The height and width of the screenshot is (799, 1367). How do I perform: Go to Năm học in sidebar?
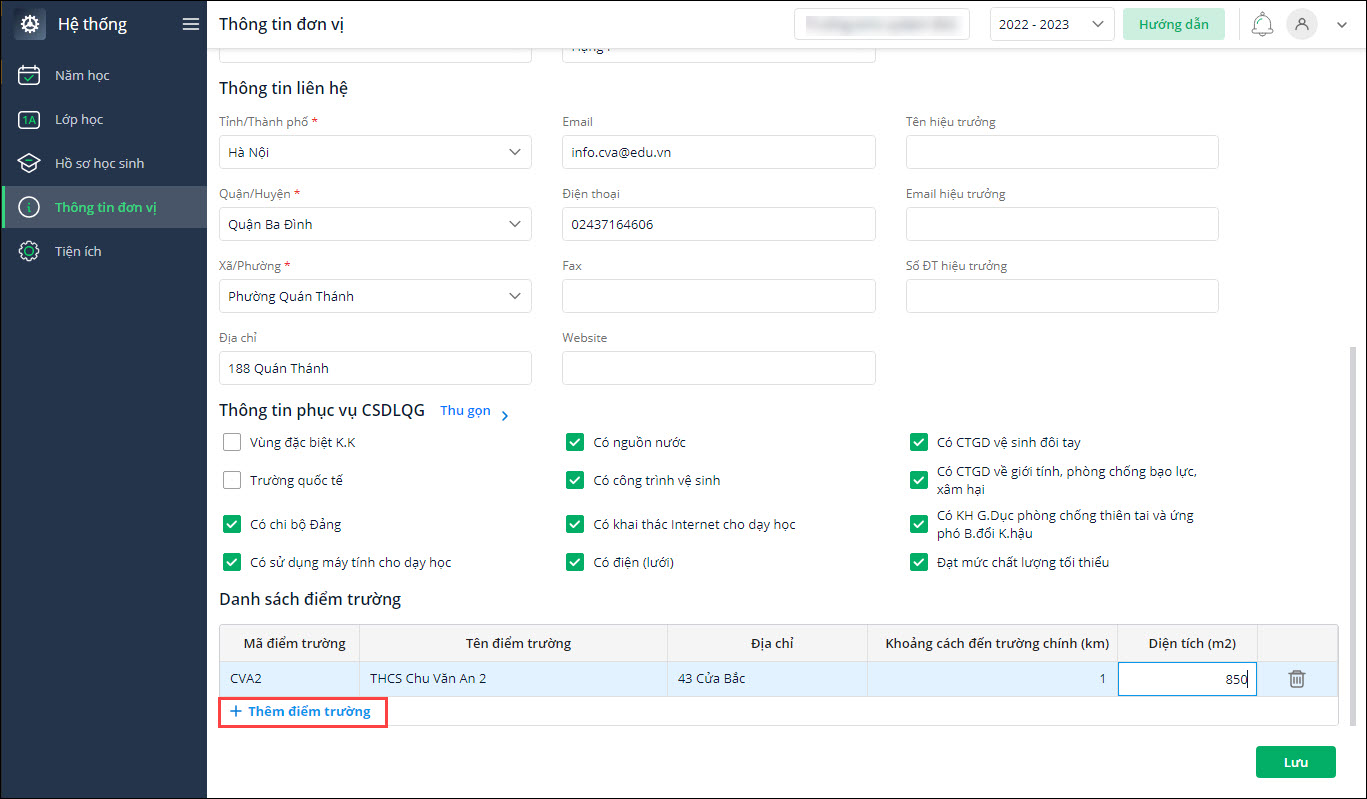pyautogui.click(x=104, y=75)
